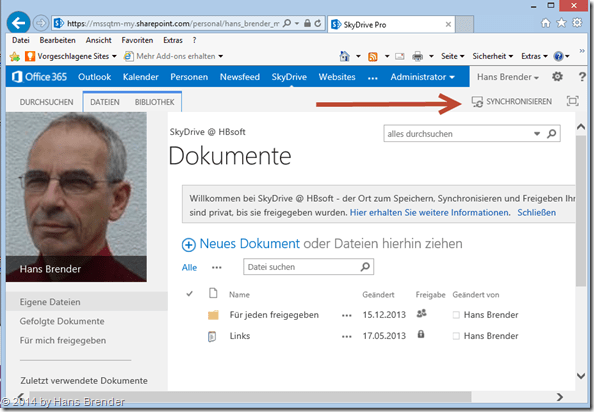Switch to the BIBLIOTHEK ribbon tab
The width and height of the screenshot is (594, 412).
pyautogui.click(x=155, y=102)
